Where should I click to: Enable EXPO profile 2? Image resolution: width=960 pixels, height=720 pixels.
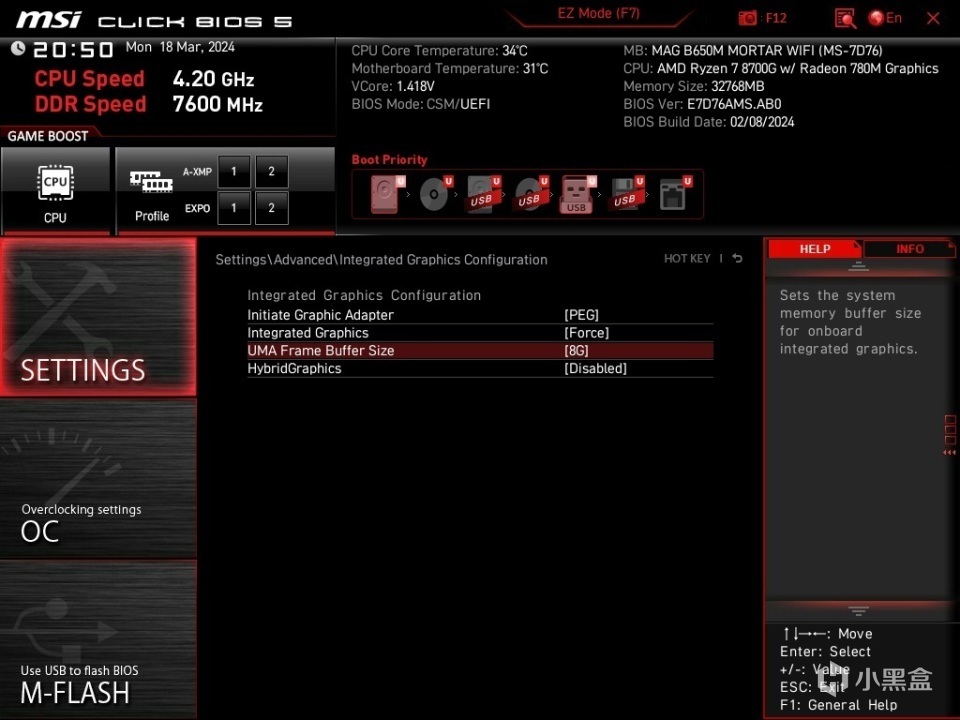271,208
